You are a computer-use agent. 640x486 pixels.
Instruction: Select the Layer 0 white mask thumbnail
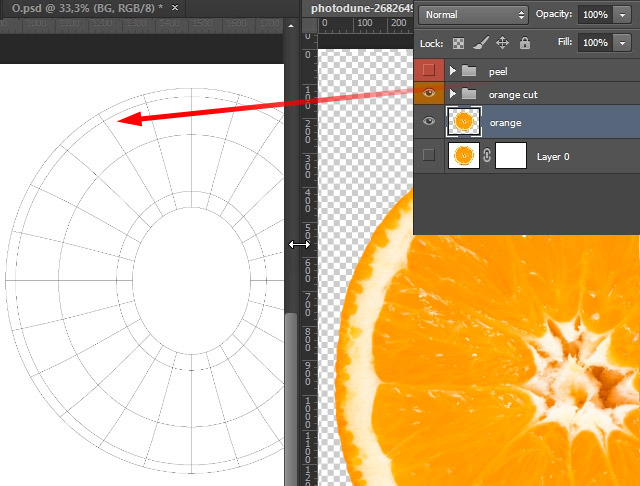511,155
